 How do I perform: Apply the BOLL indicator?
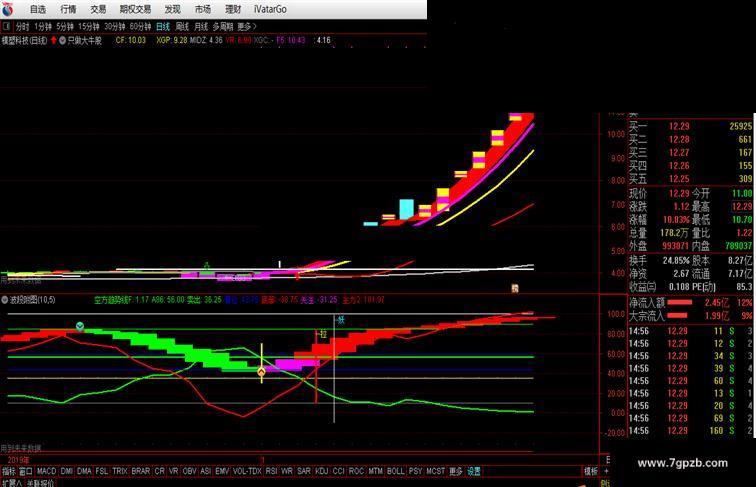(395, 471)
